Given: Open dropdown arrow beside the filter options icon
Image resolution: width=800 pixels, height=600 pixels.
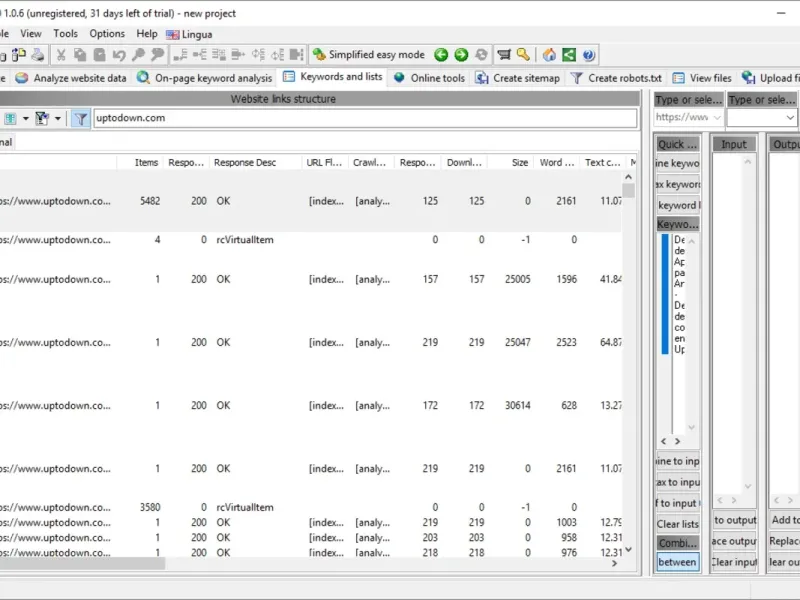Looking at the screenshot, I should coord(58,118).
